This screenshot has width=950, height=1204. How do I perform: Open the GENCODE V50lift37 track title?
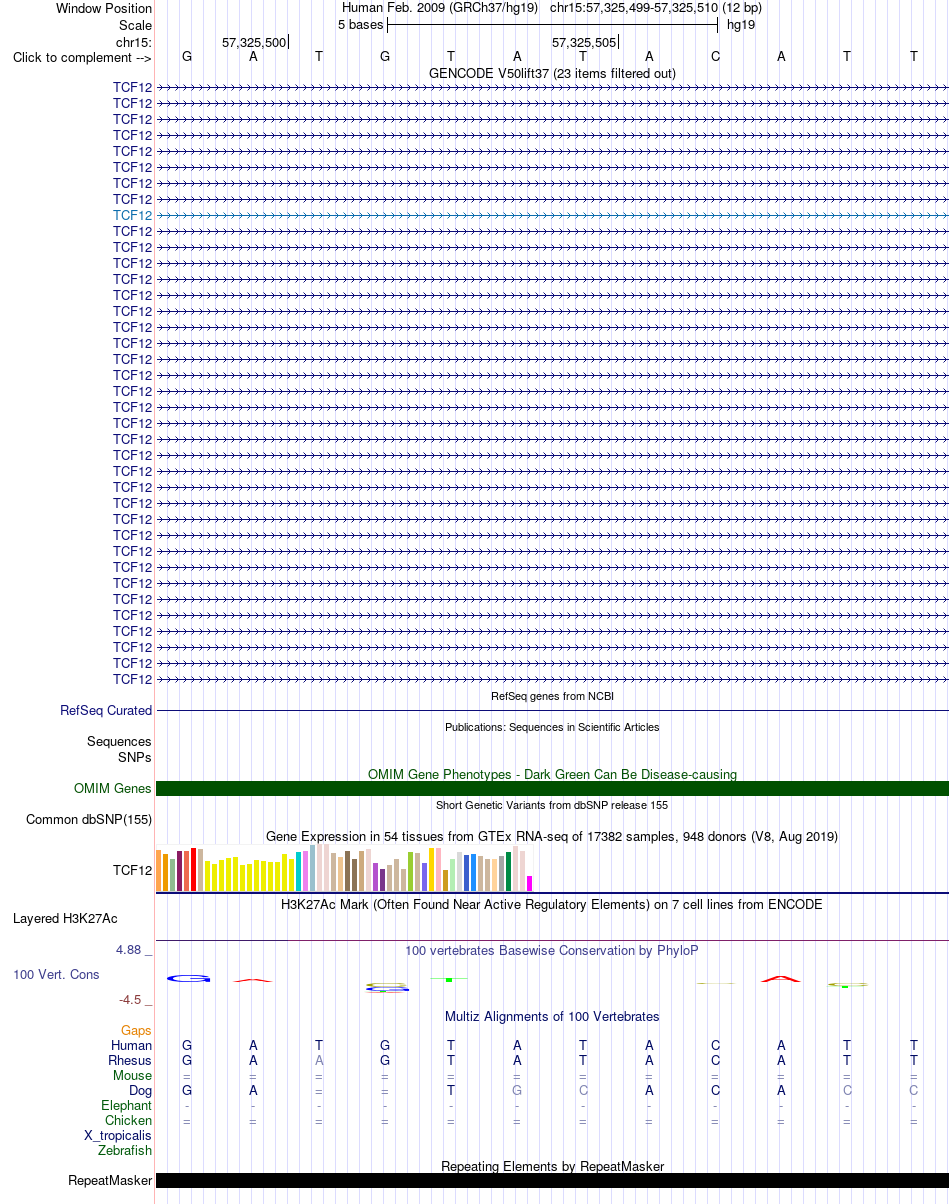coord(552,73)
